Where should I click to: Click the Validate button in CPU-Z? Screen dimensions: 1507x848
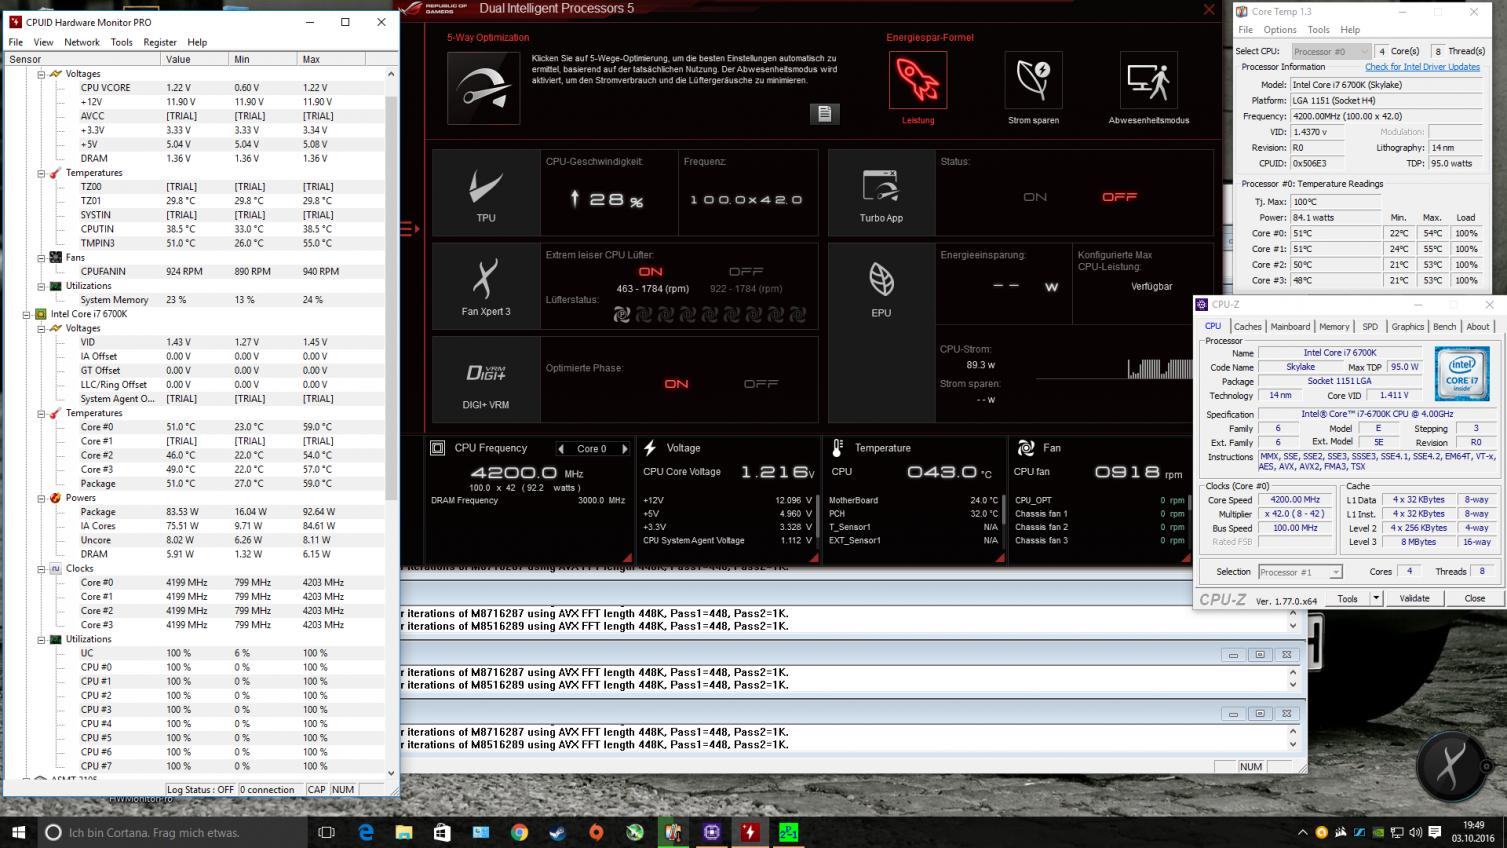(x=1414, y=598)
